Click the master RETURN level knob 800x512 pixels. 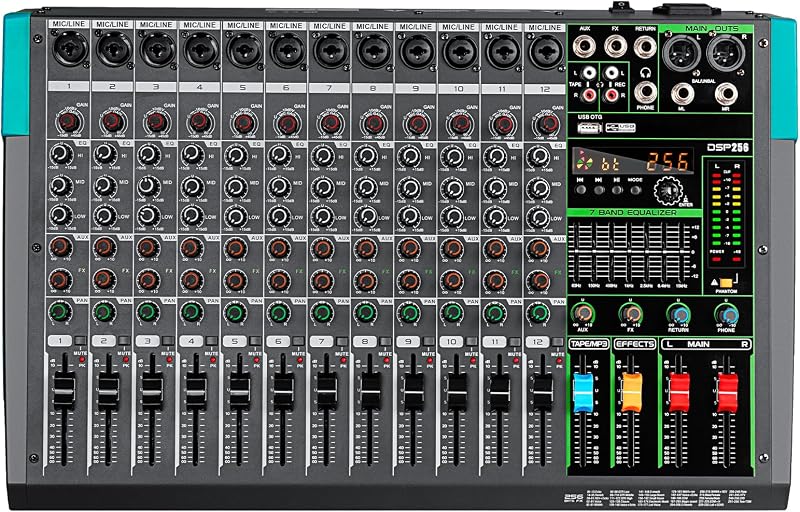click(x=678, y=315)
